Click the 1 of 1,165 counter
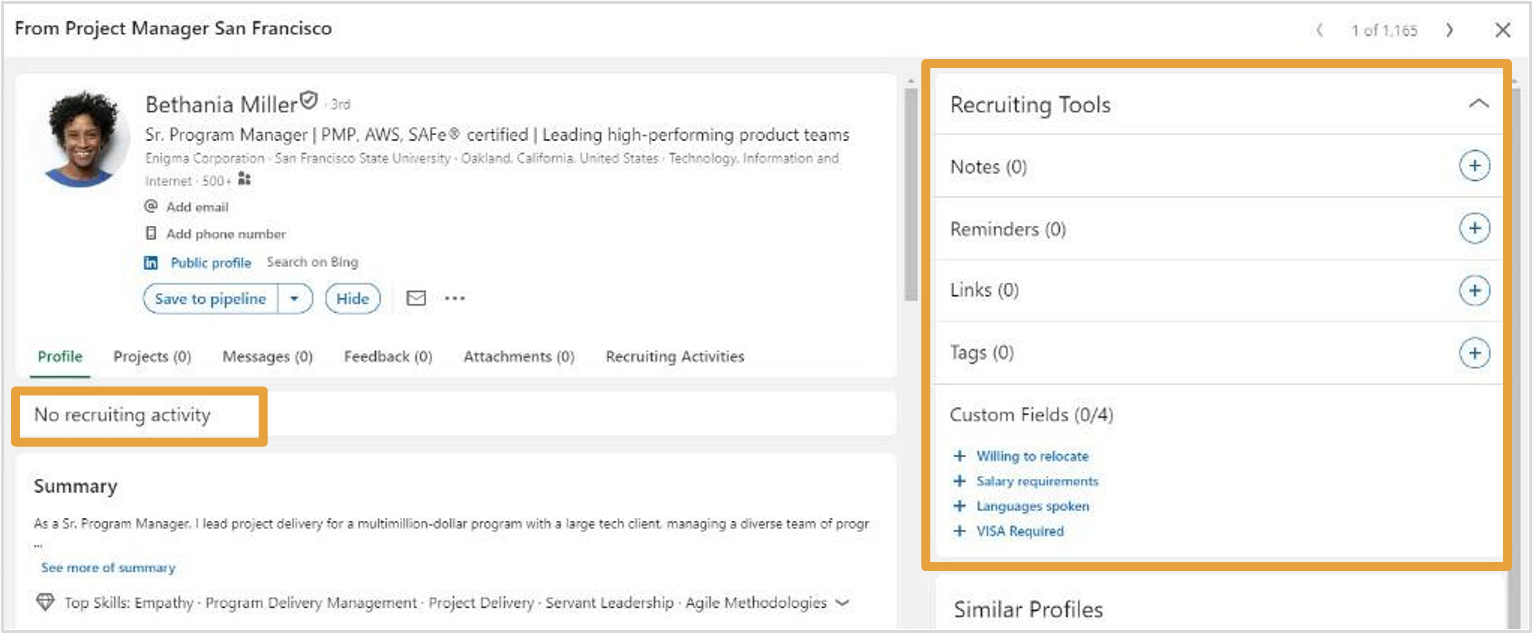The height and width of the screenshot is (641, 1540). [1384, 31]
